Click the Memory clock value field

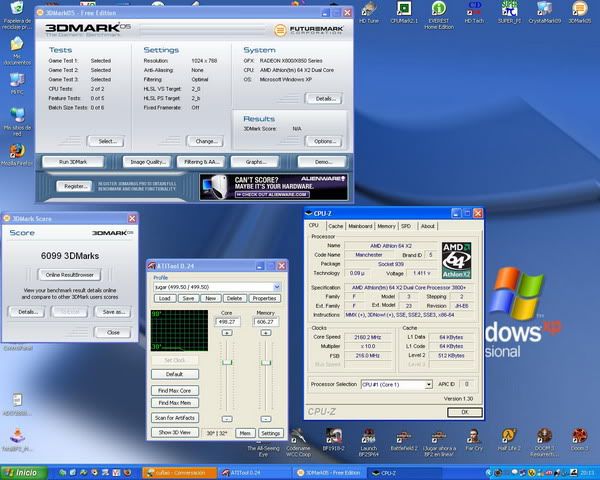266,322
